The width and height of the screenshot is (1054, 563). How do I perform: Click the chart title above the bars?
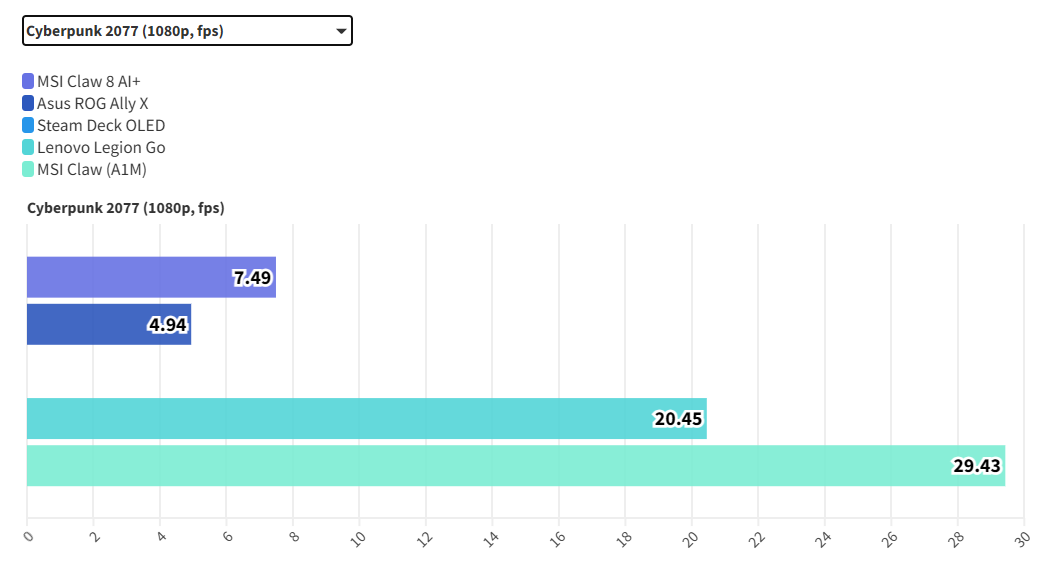125,208
